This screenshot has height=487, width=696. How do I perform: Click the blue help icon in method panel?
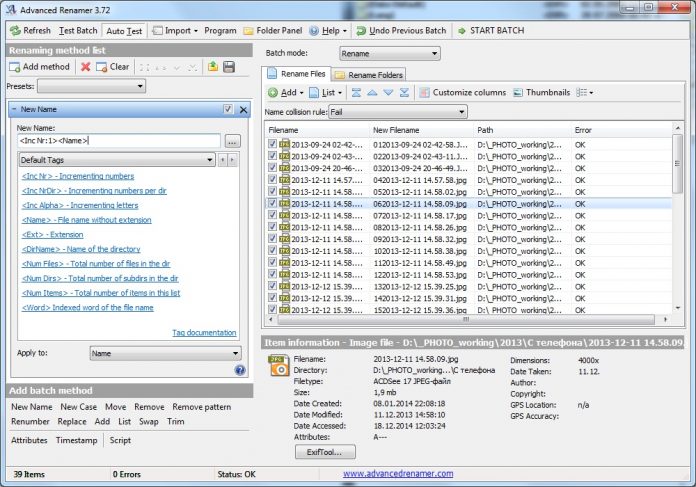tap(240, 370)
